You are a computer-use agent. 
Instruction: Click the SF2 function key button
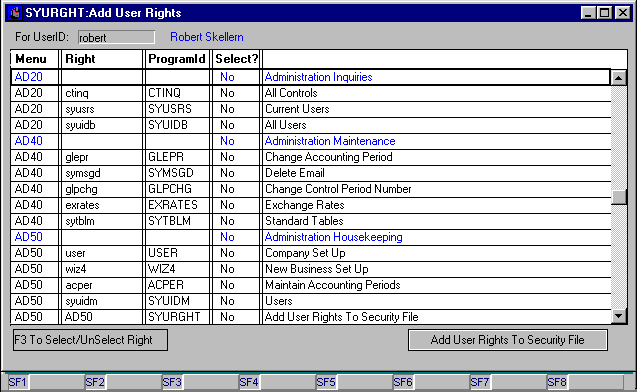click(94, 382)
